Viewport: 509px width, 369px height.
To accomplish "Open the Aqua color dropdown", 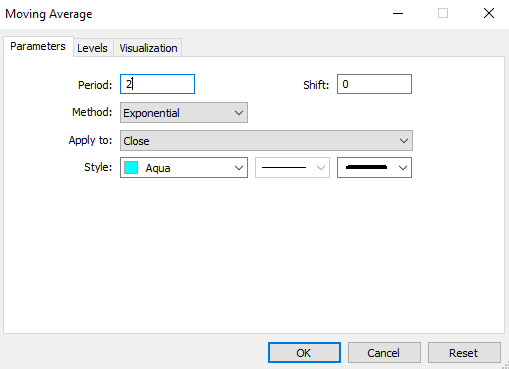I will (x=184, y=168).
